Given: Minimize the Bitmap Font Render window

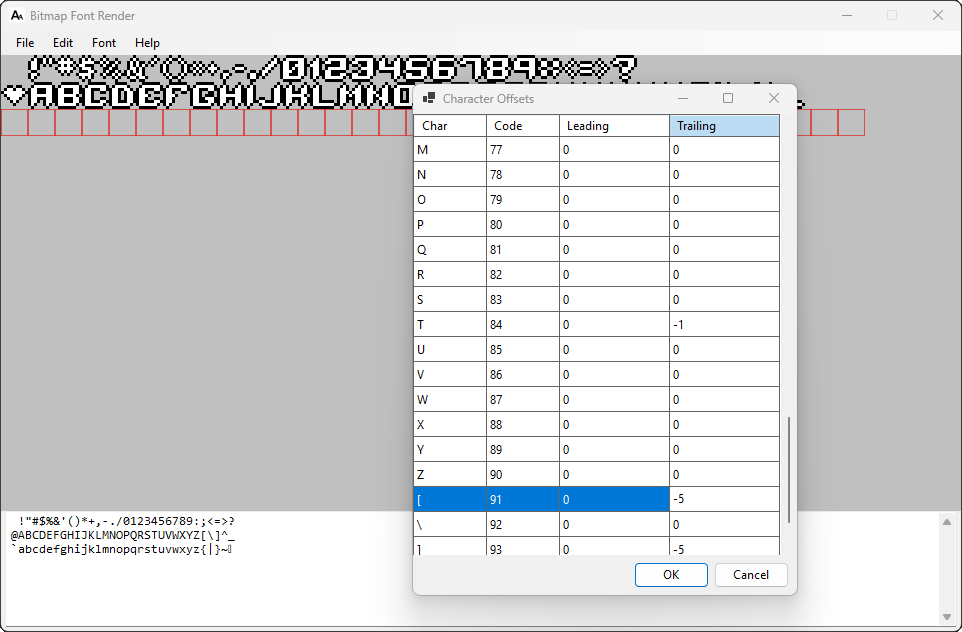Looking at the screenshot, I should point(847,15).
